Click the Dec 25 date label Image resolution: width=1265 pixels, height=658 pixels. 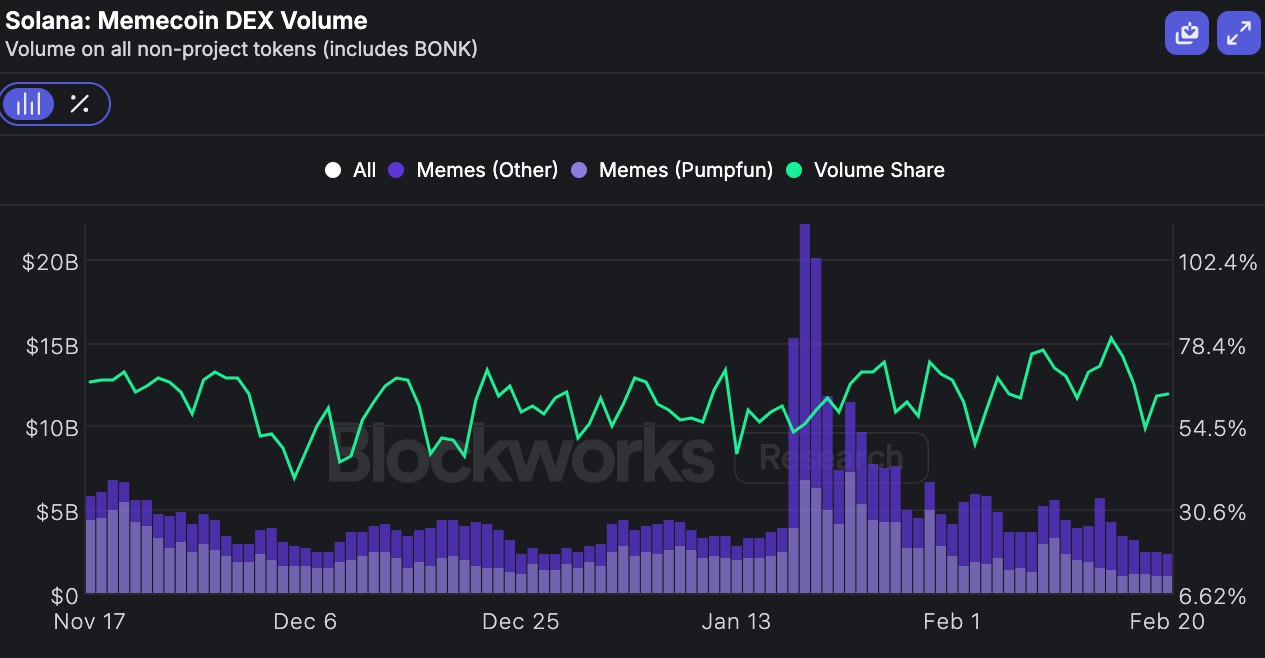[520, 621]
